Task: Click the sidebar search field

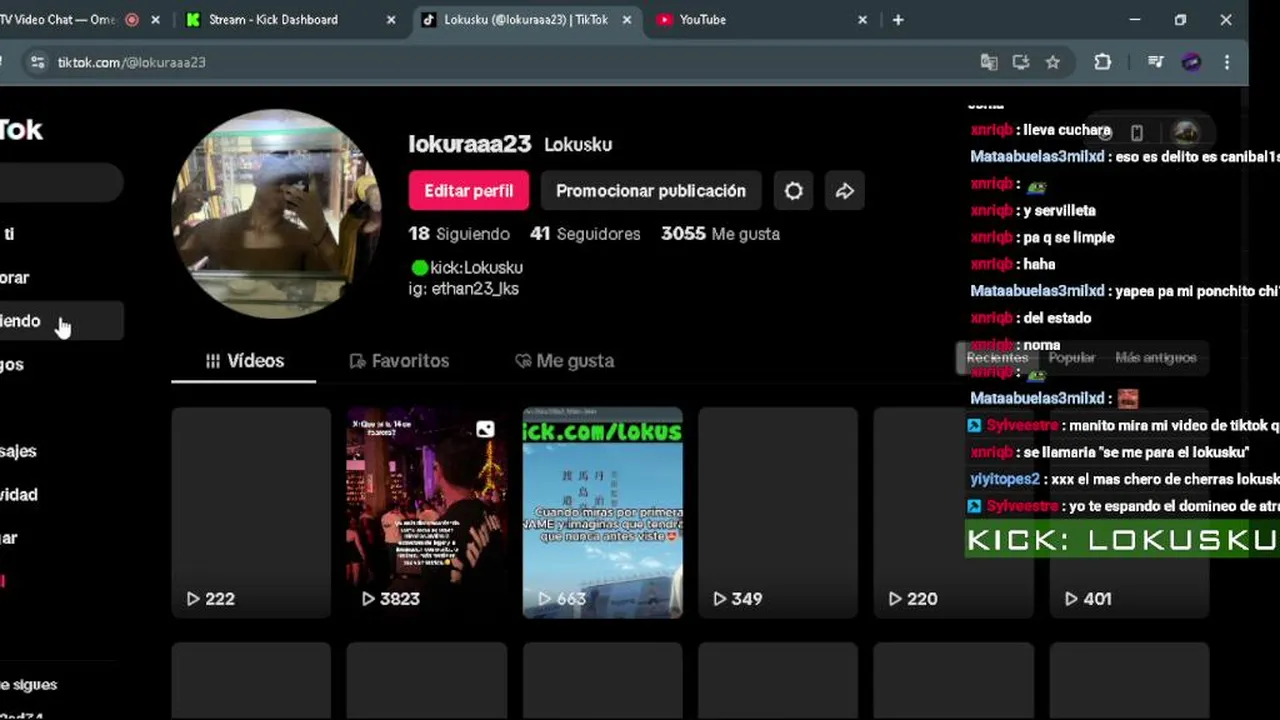Action: coord(60,183)
